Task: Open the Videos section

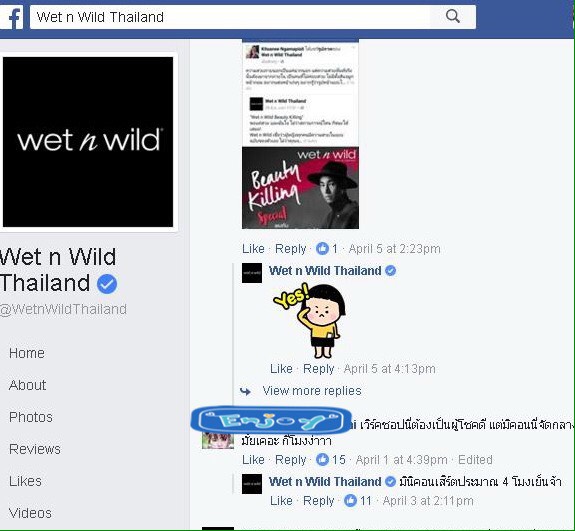Action: click(30, 513)
